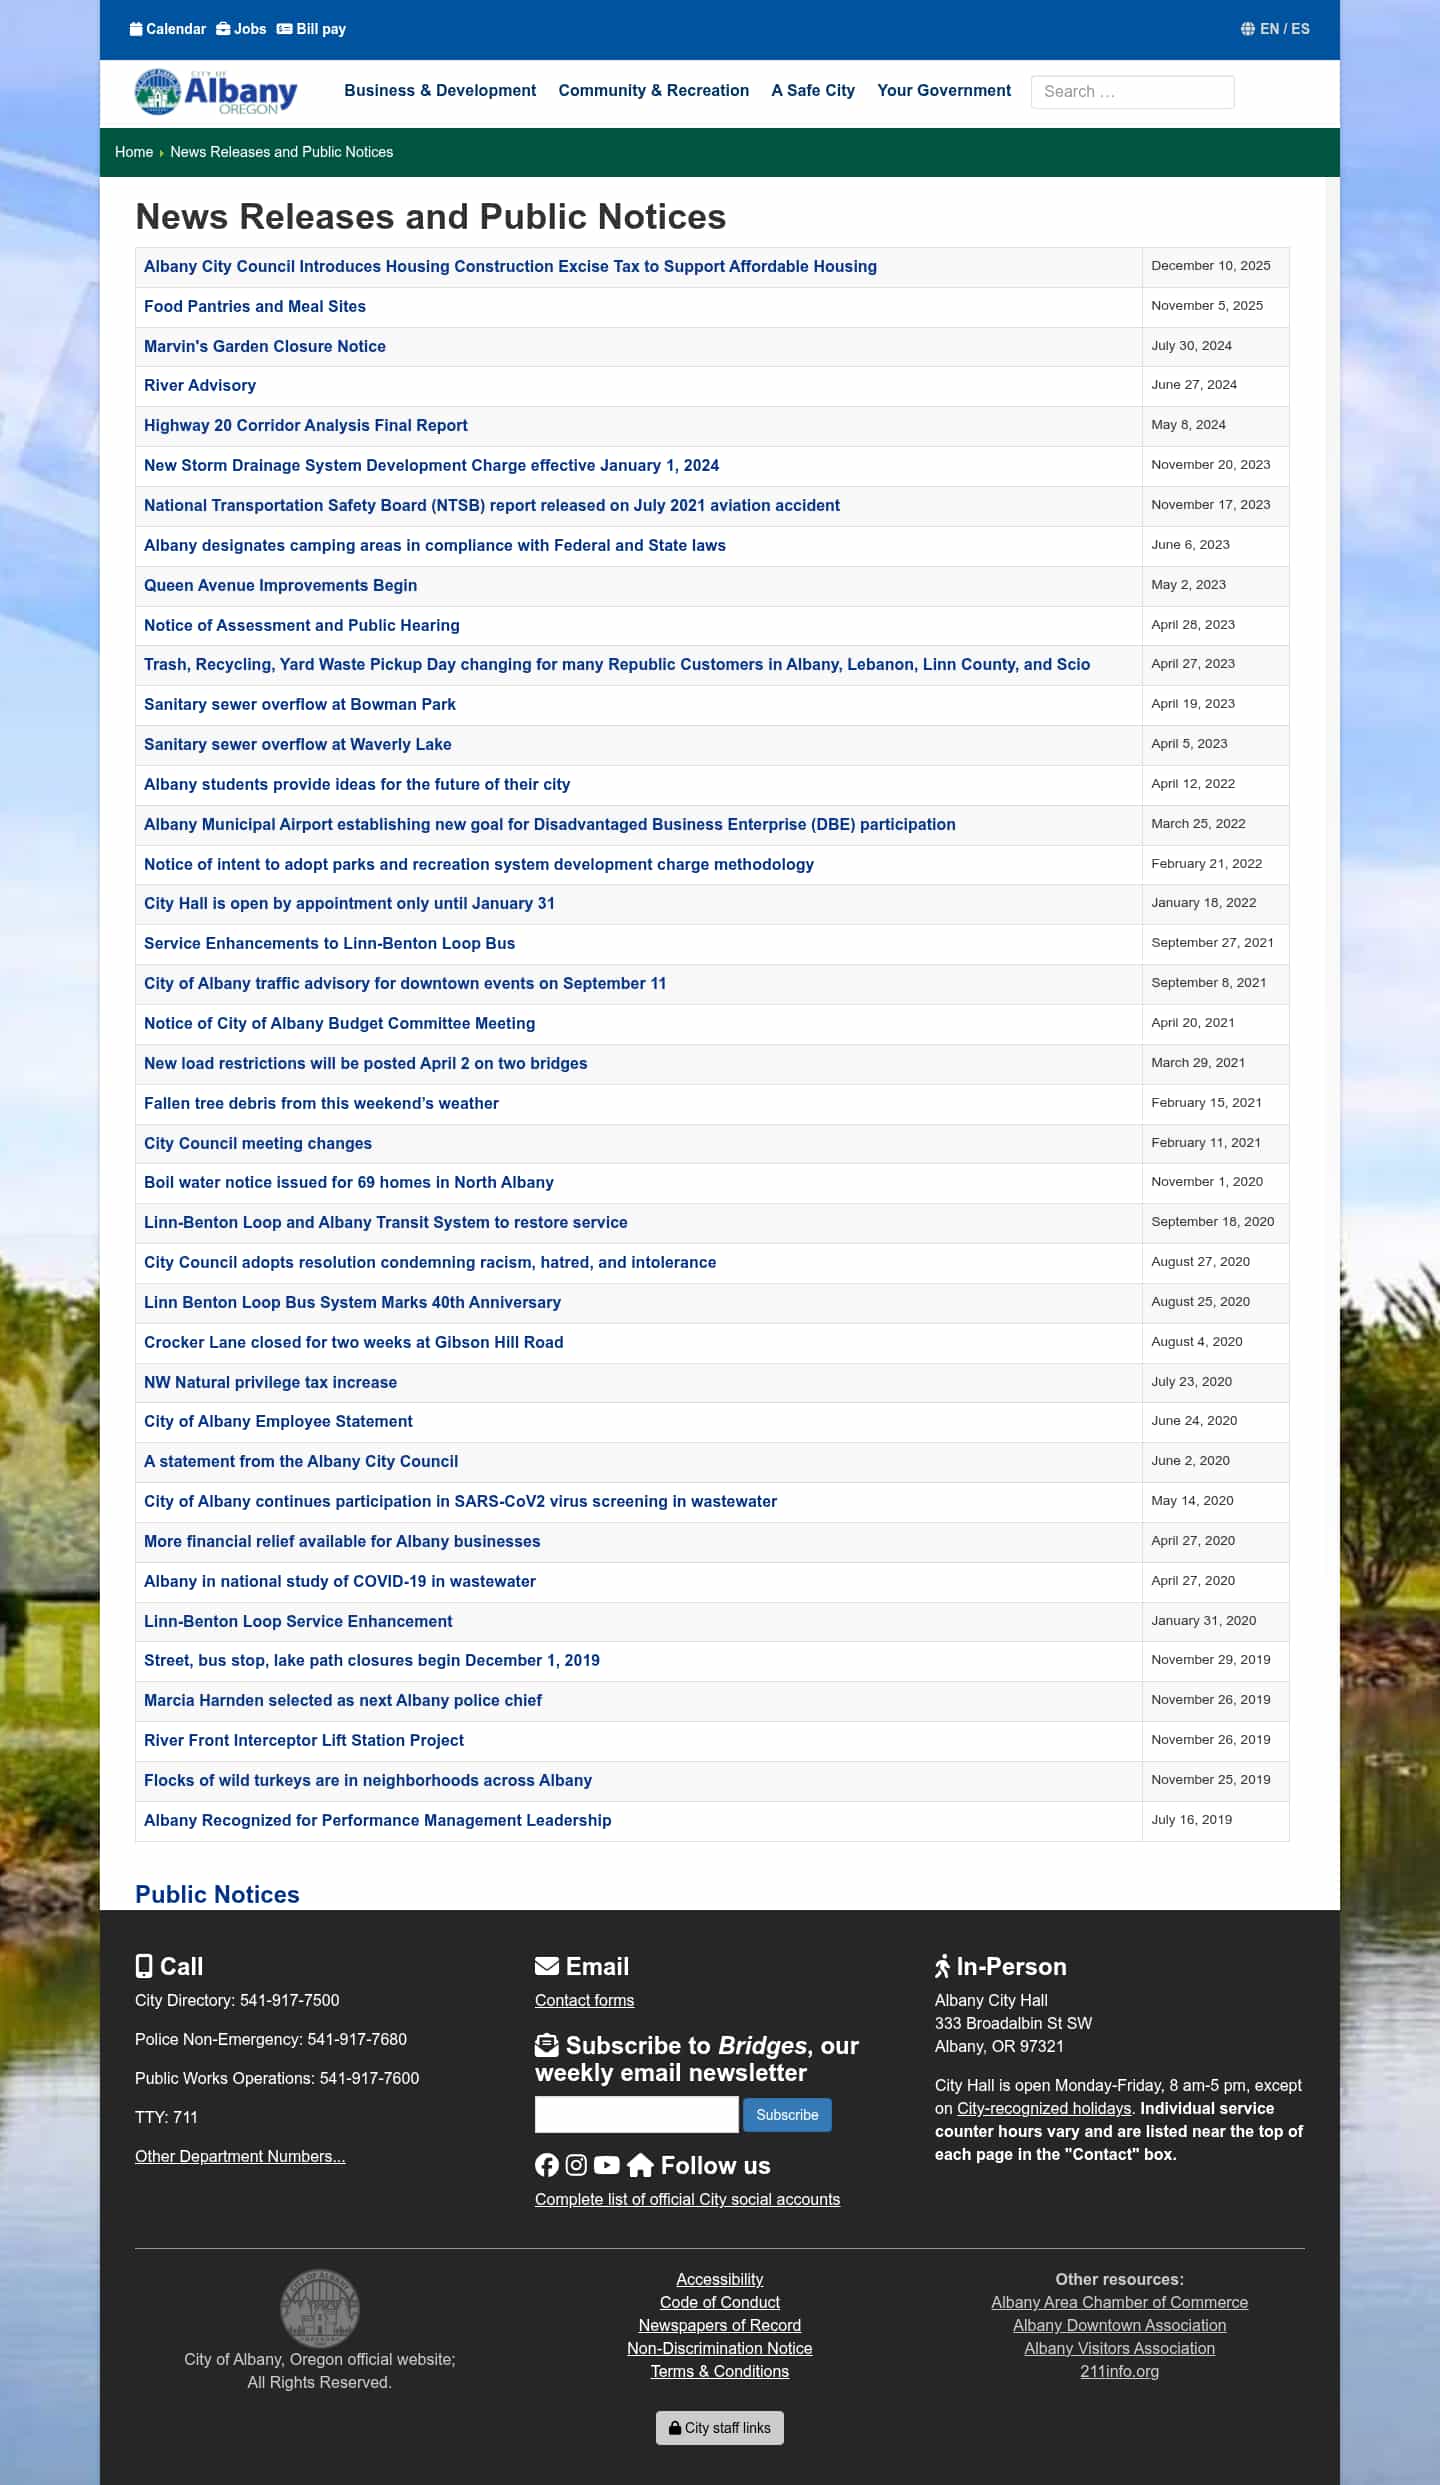1440x2485 pixels.
Task: Open A Safe City menu
Action: pyautogui.click(x=813, y=90)
